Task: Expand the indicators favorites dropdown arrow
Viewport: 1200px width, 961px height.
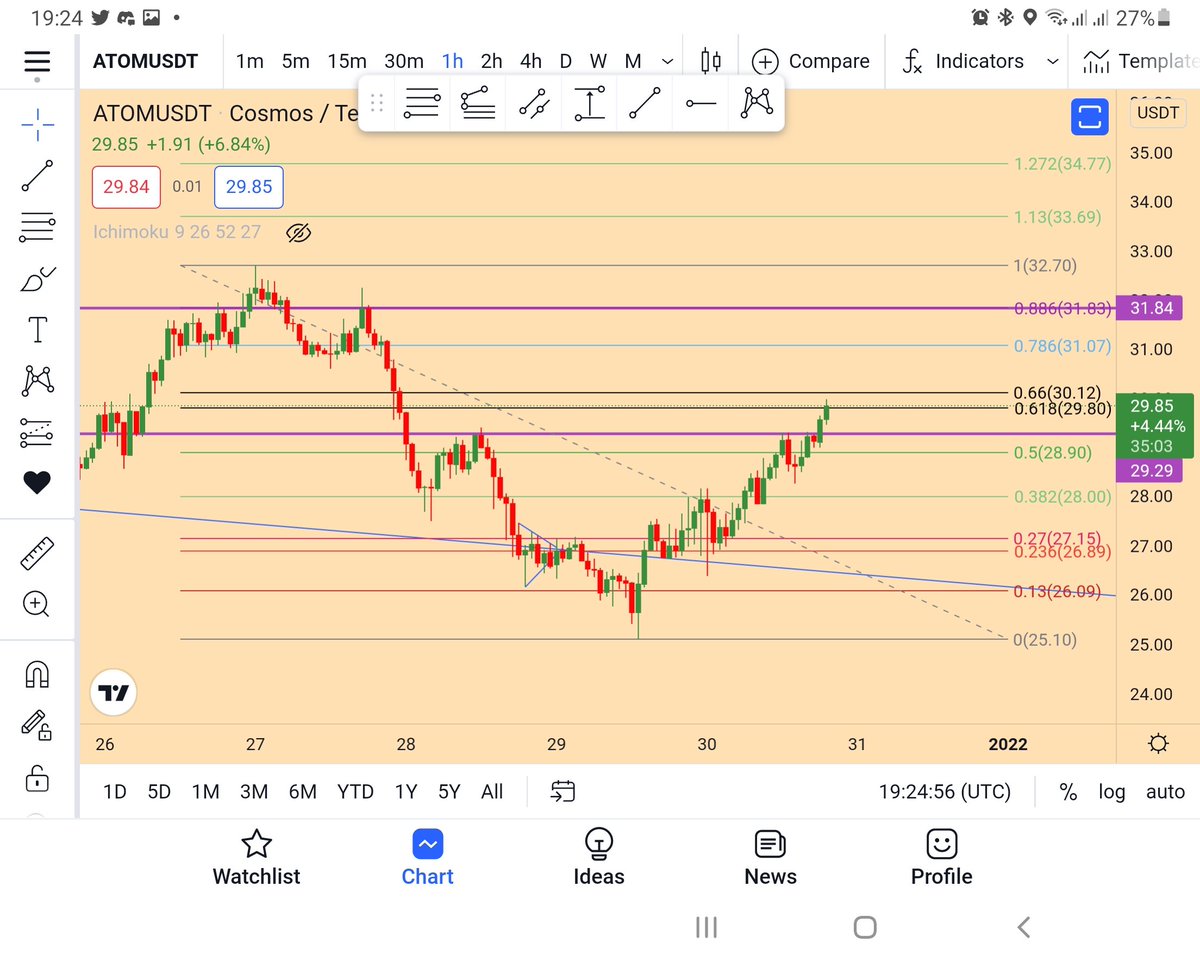Action: click(x=1052, y=61)
